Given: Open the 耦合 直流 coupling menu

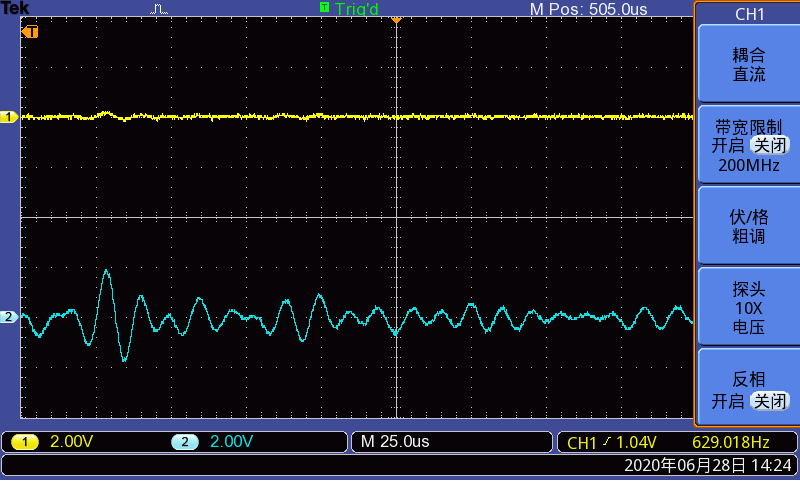Looking at the screenshot, I should tap(748, 64).
